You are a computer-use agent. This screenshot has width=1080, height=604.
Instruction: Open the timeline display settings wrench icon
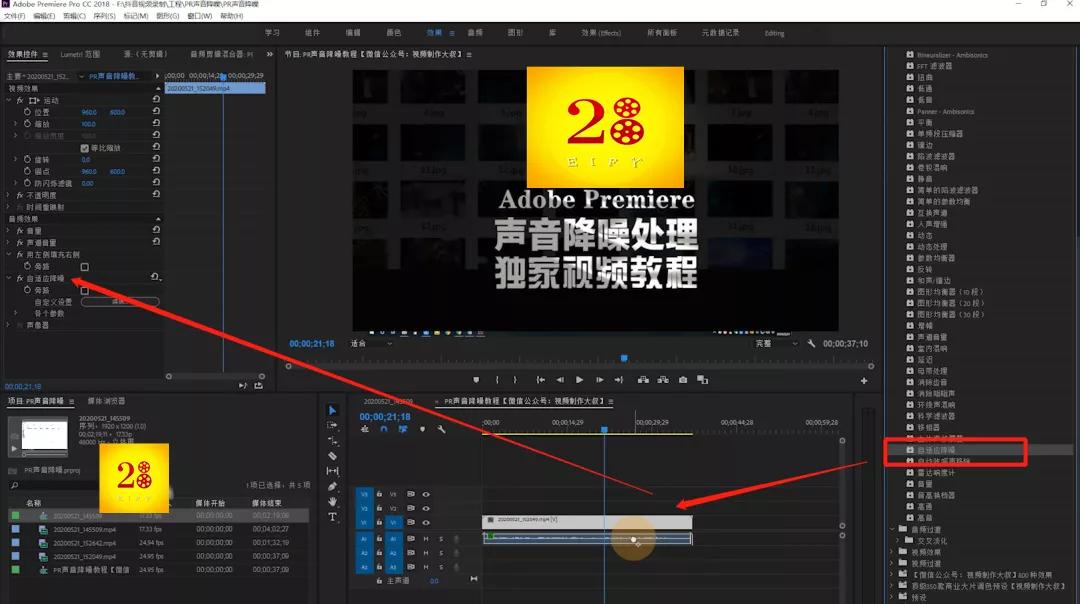(x=442, y=429)
